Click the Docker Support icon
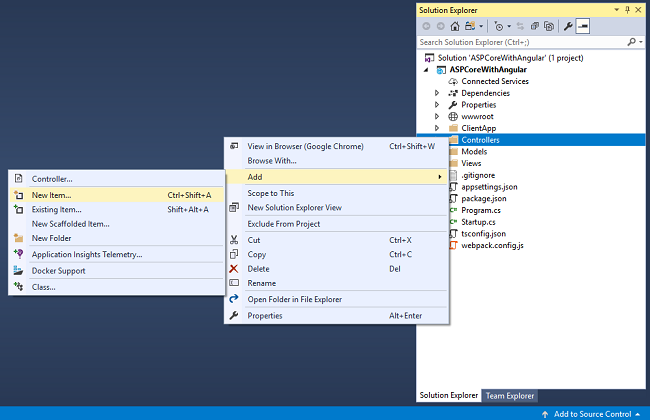650x420 pixels. pos(18,271)
